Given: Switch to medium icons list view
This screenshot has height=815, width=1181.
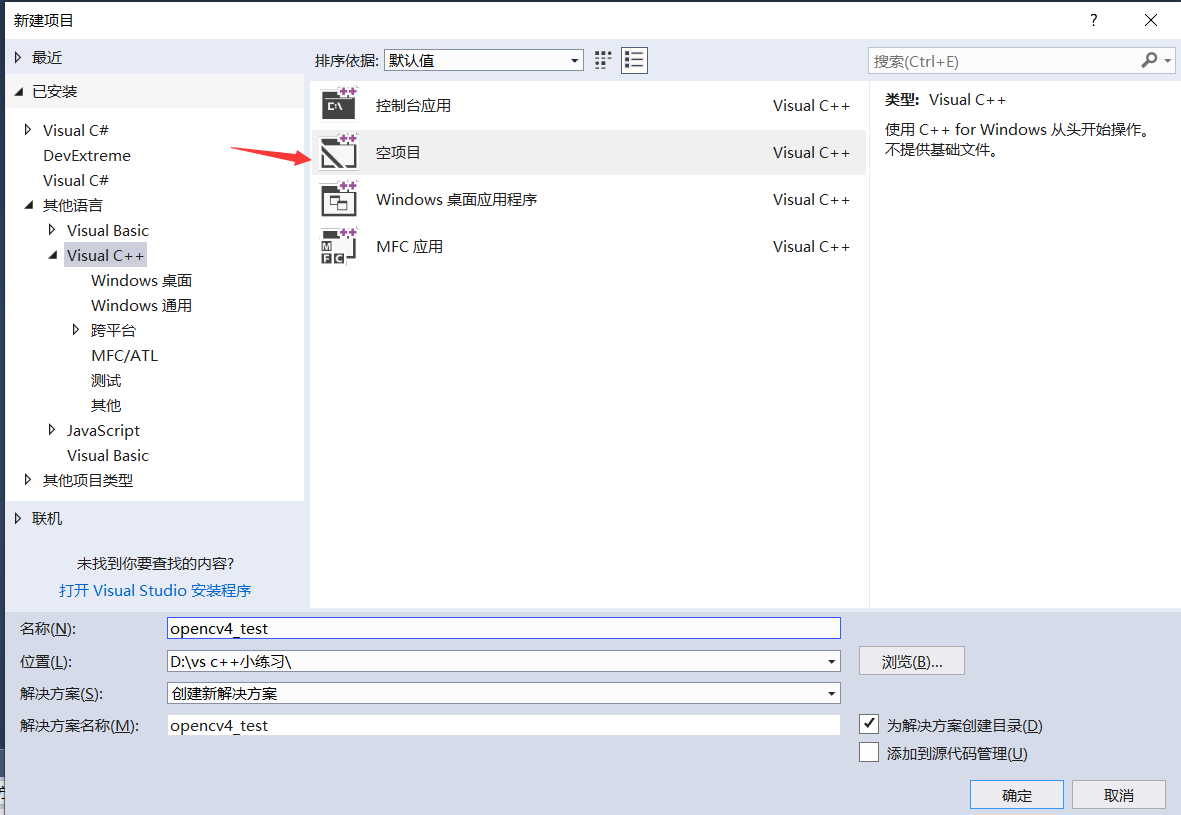Looking at the screenshot, I should 634,60.
